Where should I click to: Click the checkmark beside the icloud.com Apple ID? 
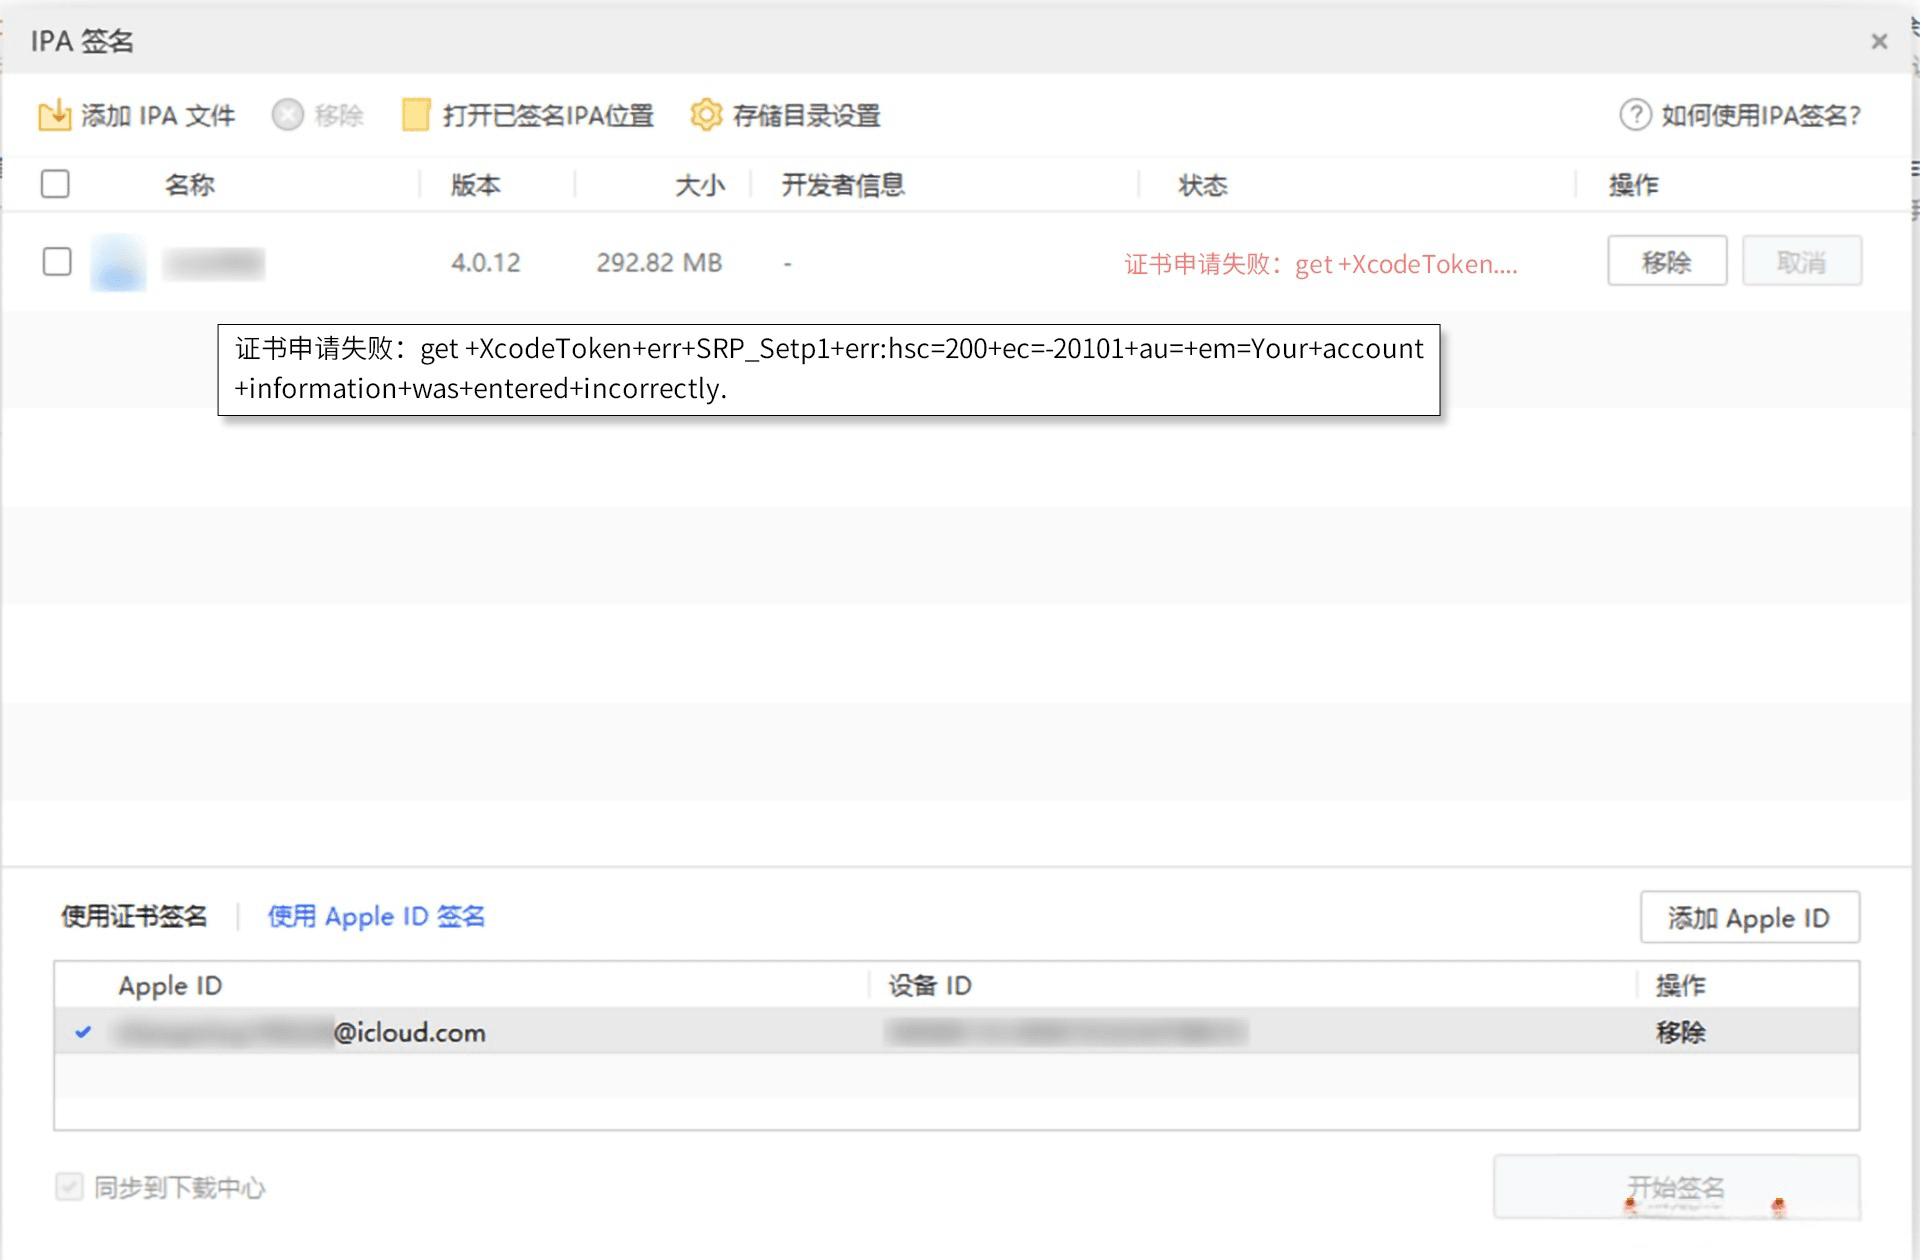84,1033
